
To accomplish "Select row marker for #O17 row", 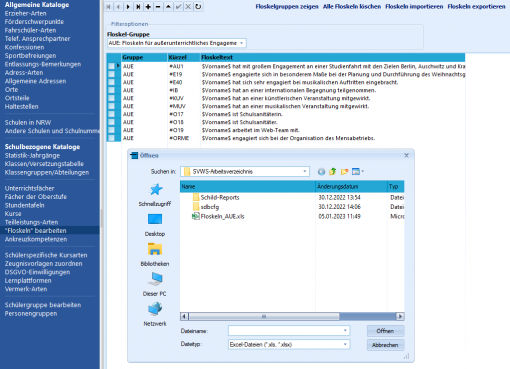I will tap(111, 114).
